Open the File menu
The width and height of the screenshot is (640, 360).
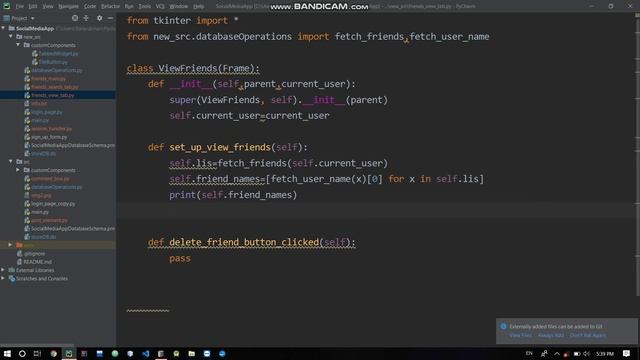pos(20,6)
